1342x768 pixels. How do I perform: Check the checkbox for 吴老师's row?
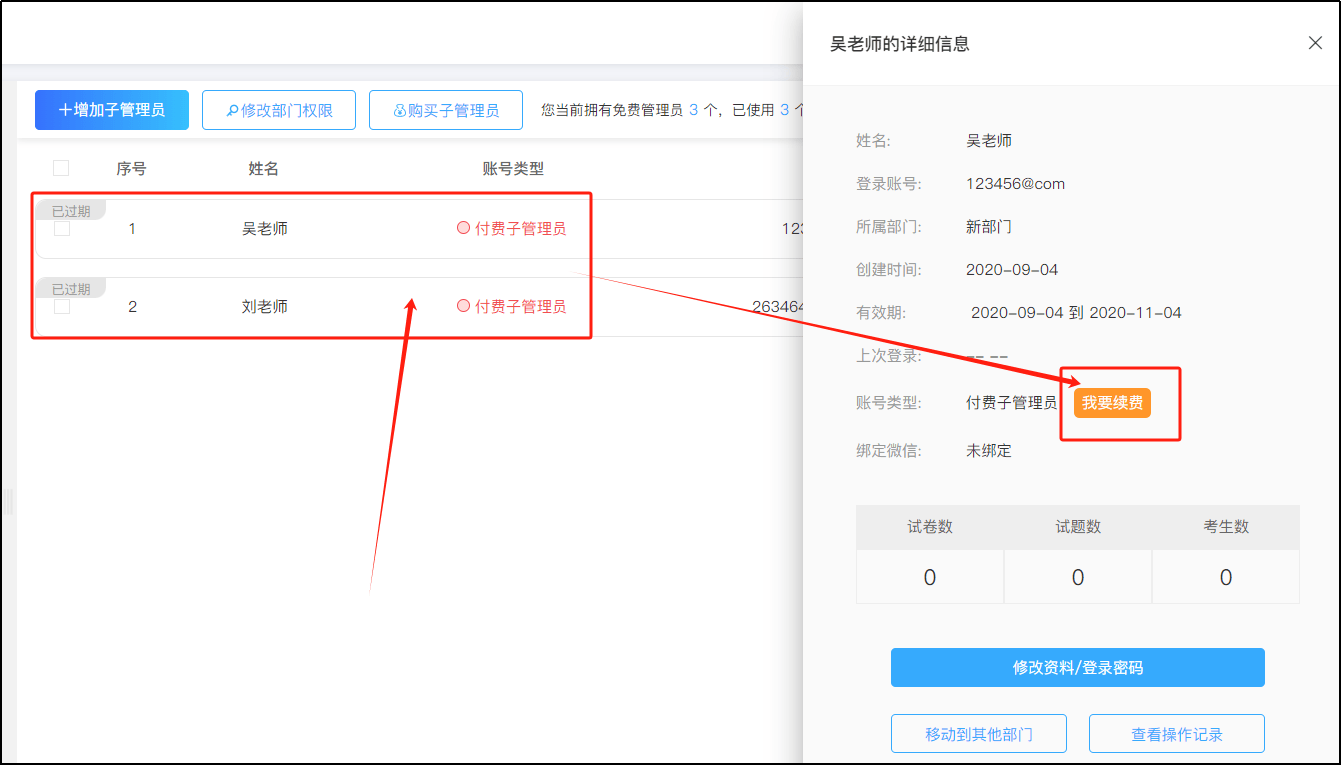(x=62, y=228)
